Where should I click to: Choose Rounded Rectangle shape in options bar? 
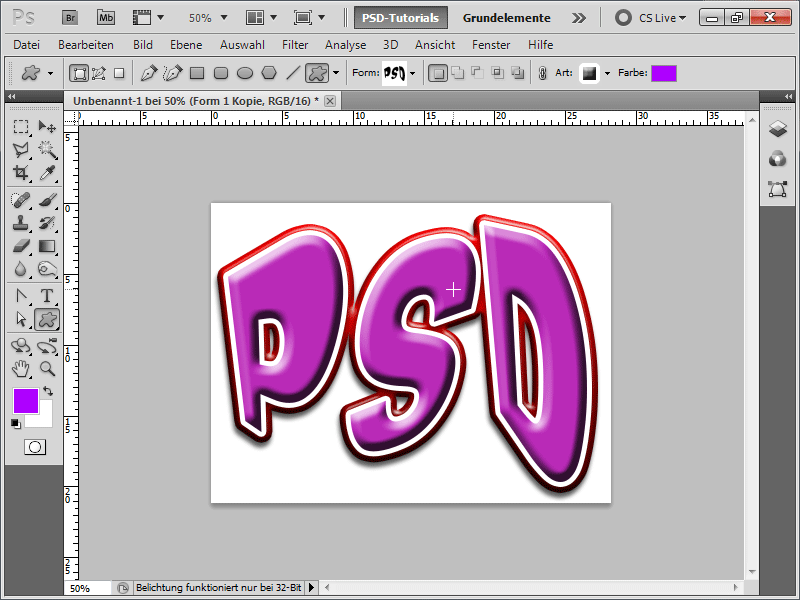(221, 73)
